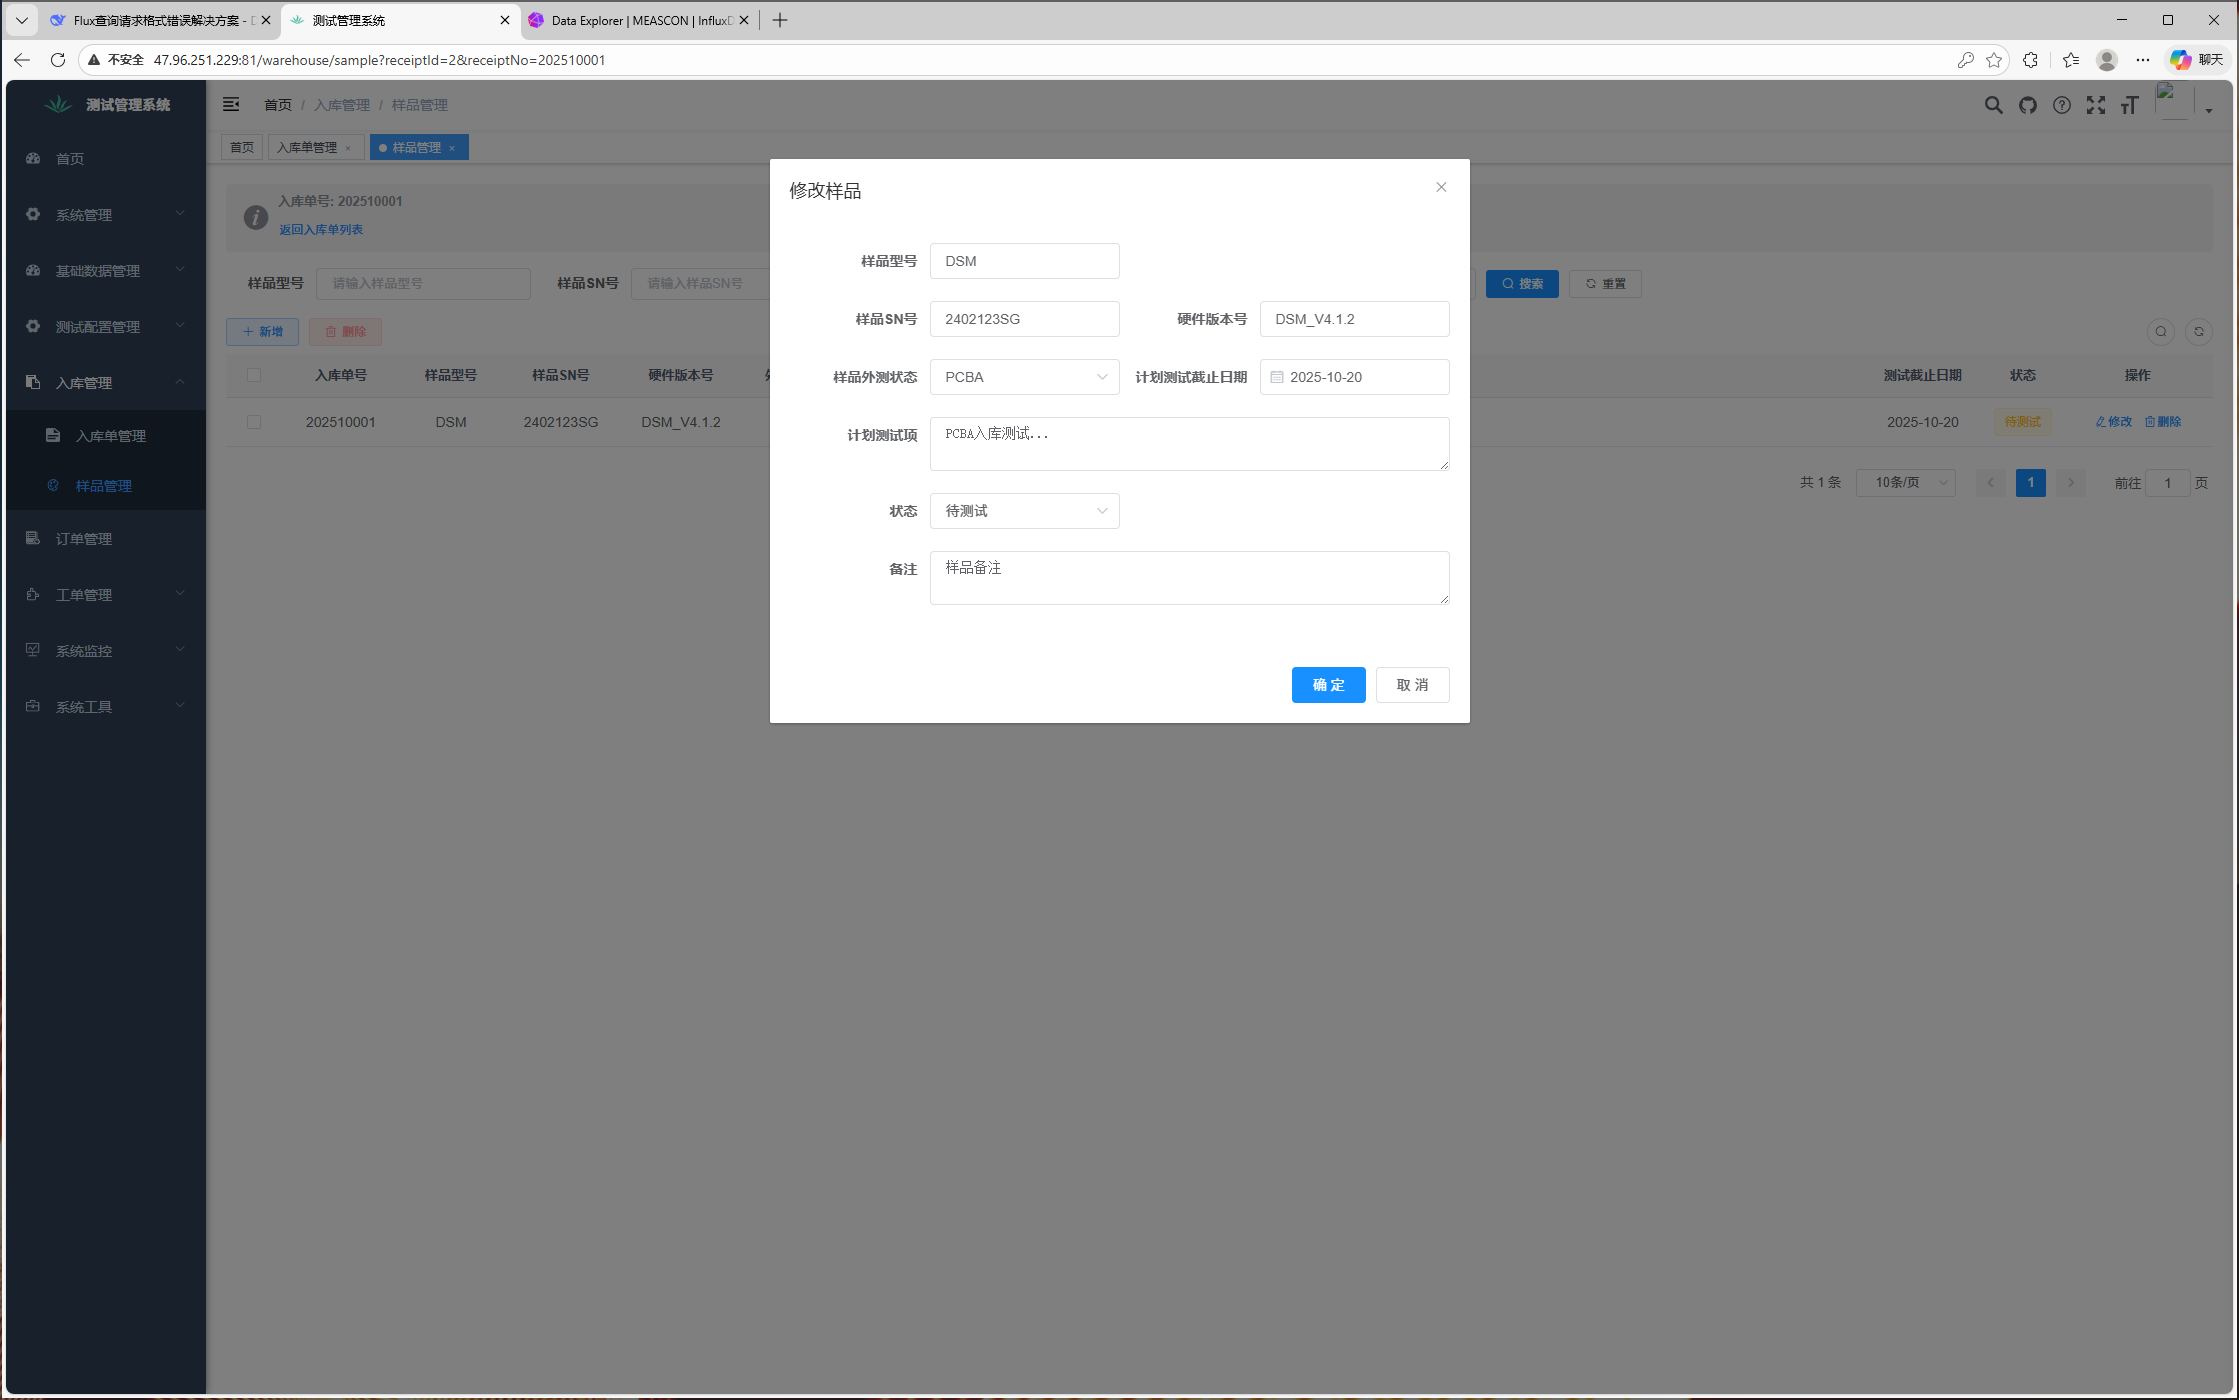This screenshot has height=1400, width=2239.
Task: Toggle the select-all checkbox in table header
Action: pos(254,375)
